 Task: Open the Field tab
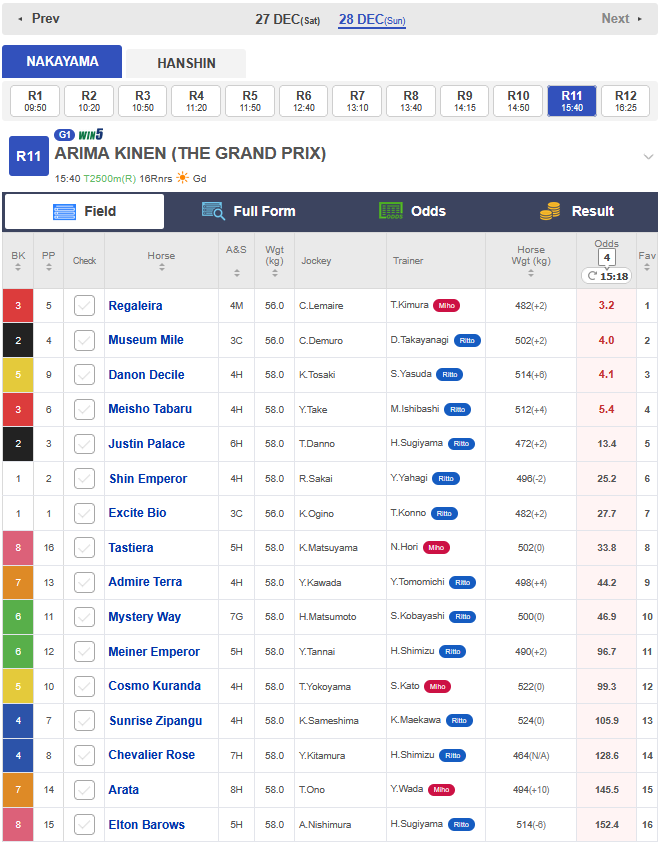pyautogui.click(x=84, y=211)
